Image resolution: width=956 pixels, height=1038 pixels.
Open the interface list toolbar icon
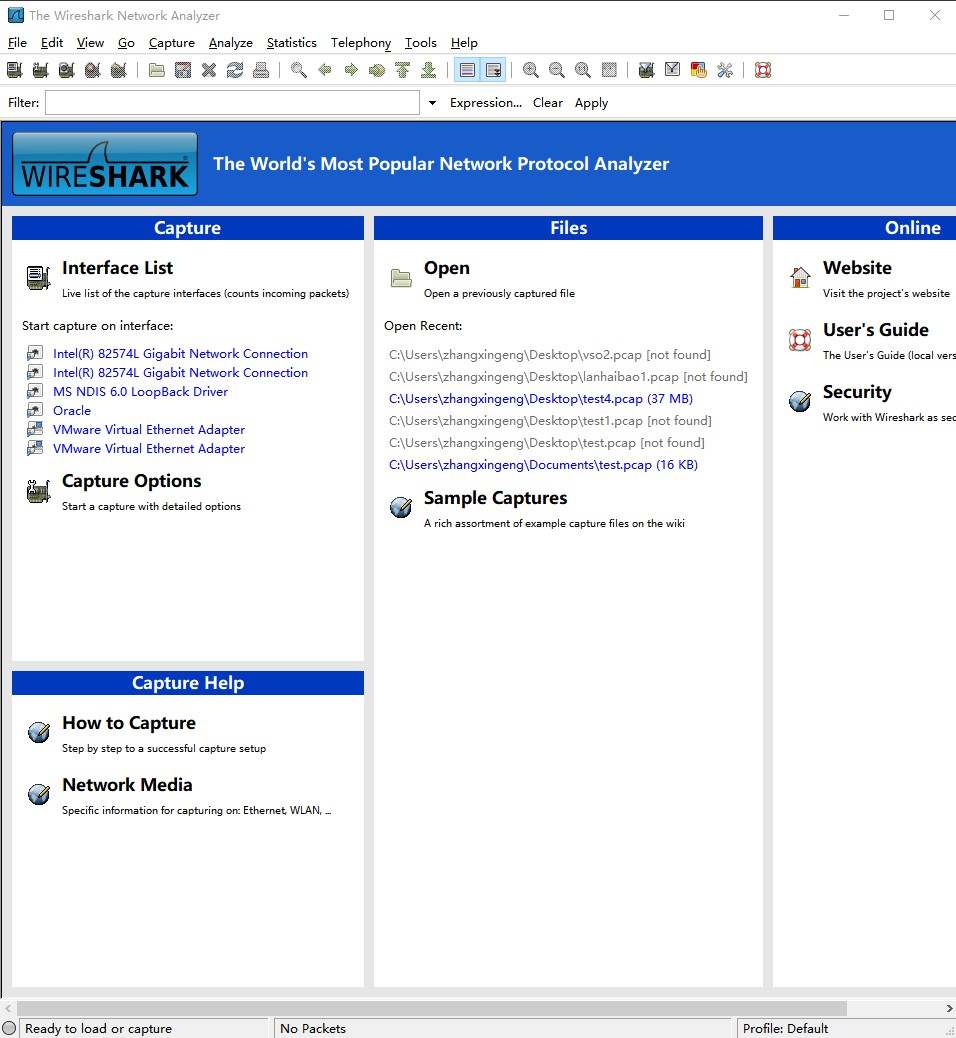[x=15, y=70]
